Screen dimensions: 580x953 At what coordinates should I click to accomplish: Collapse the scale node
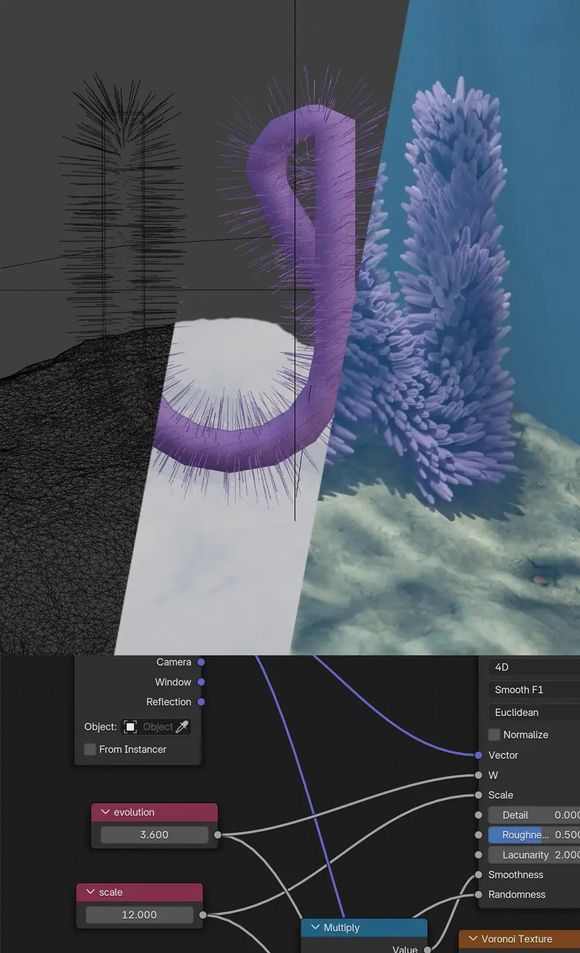point(91,892)
